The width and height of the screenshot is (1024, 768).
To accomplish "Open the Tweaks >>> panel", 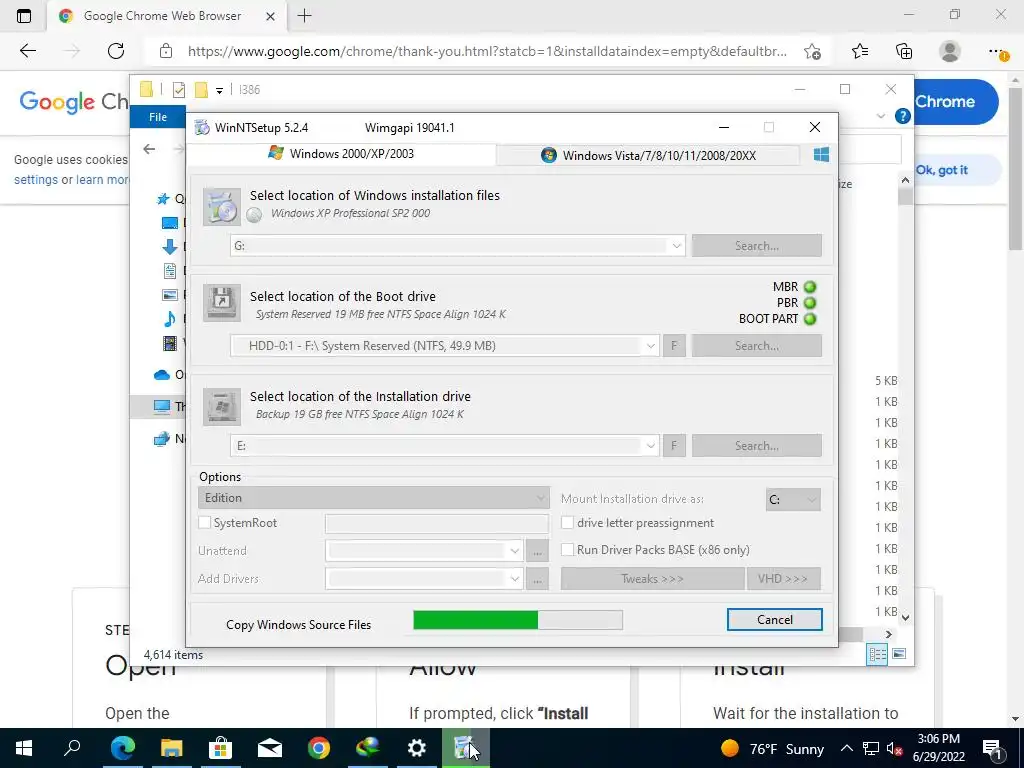I will [652, 579].
